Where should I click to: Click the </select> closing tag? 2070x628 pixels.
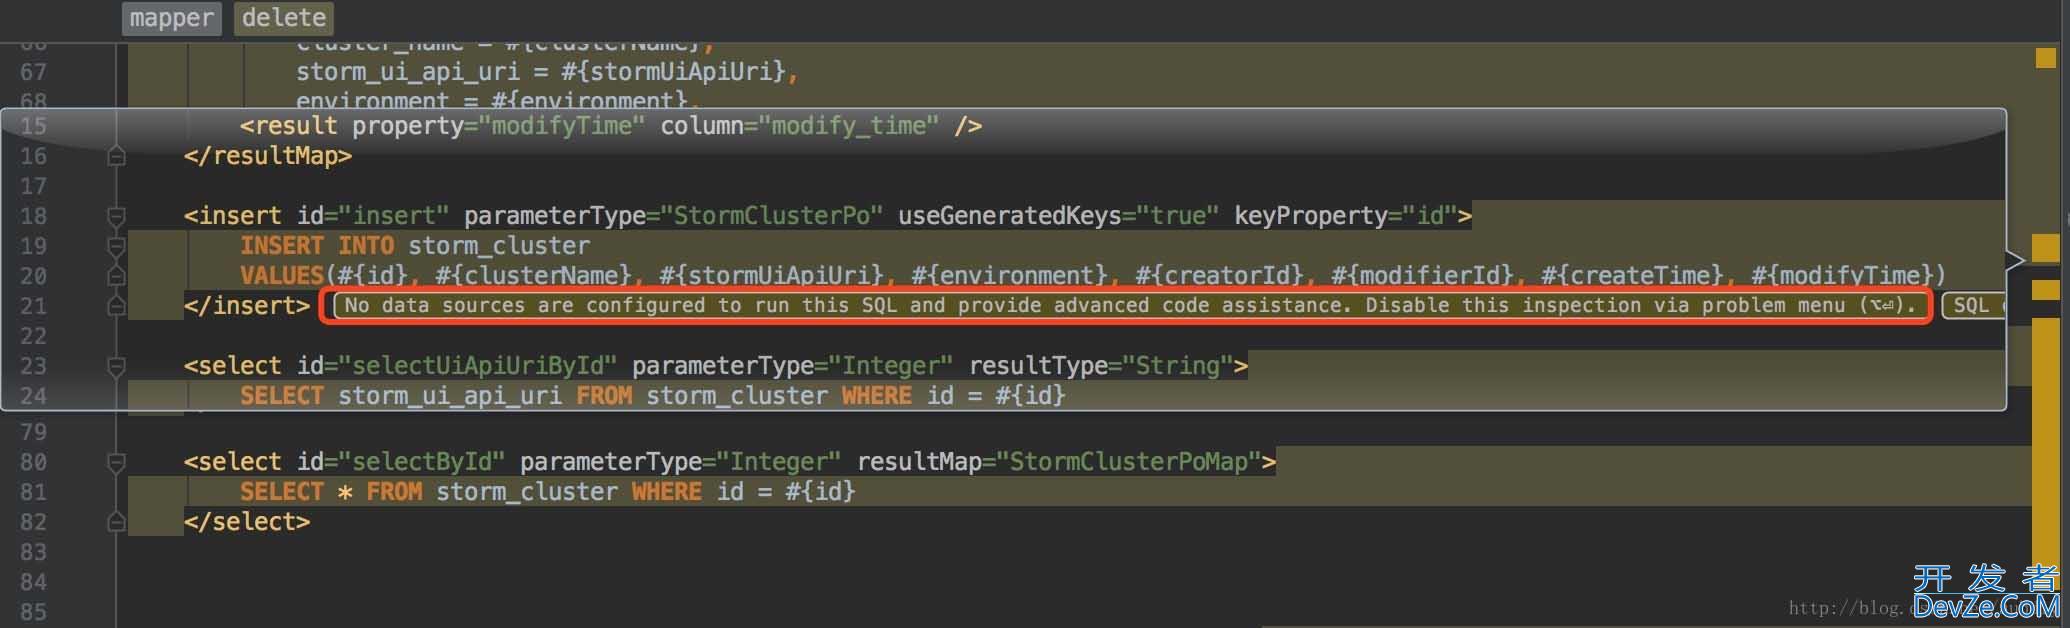pos(247,522)
